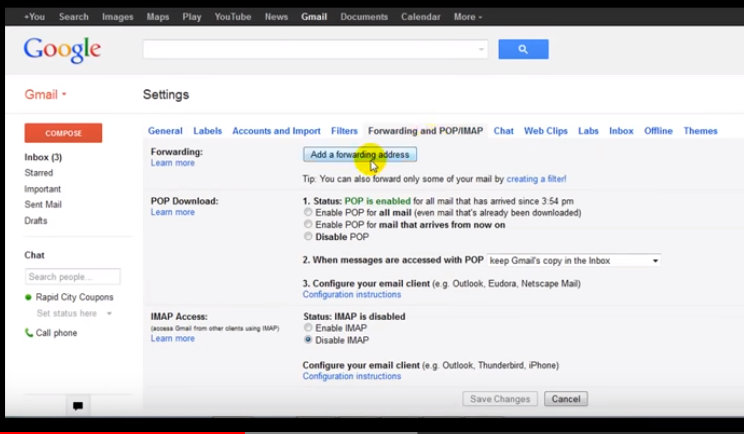Open Play in the top navigation bar

click(192, 17)
